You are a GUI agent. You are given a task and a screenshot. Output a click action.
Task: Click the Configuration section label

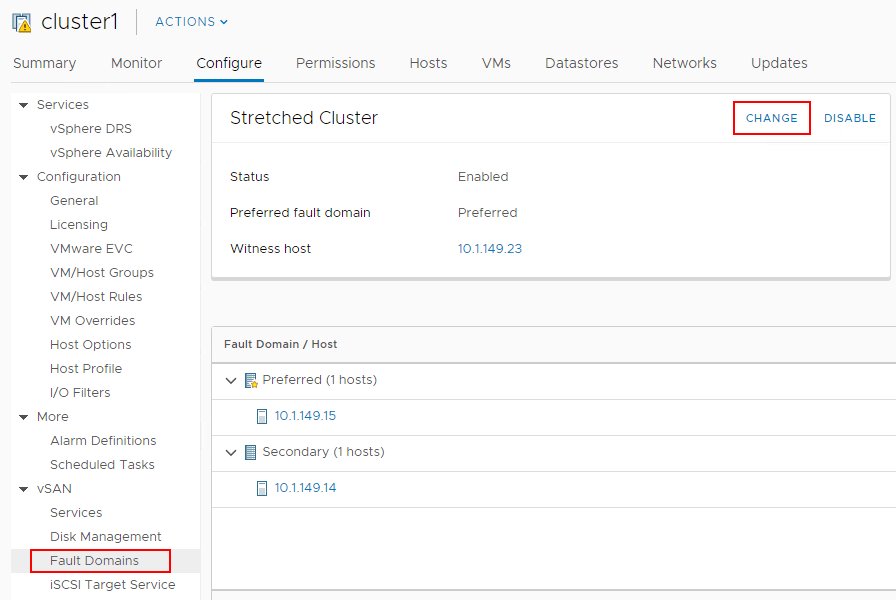(x=79, y=177)
